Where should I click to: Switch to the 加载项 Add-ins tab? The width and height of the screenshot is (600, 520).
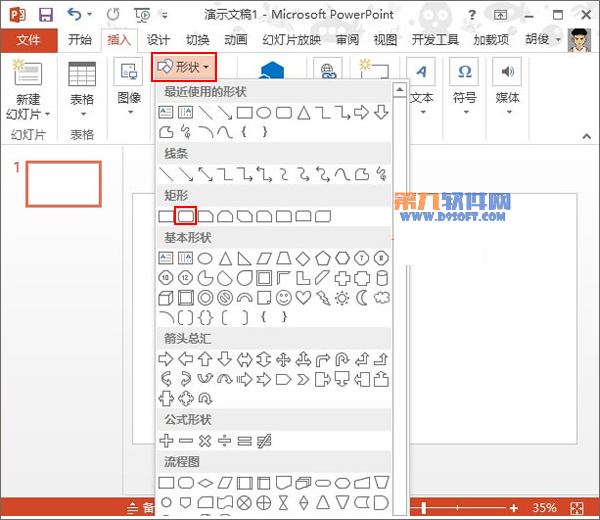[x=491, y=40]
